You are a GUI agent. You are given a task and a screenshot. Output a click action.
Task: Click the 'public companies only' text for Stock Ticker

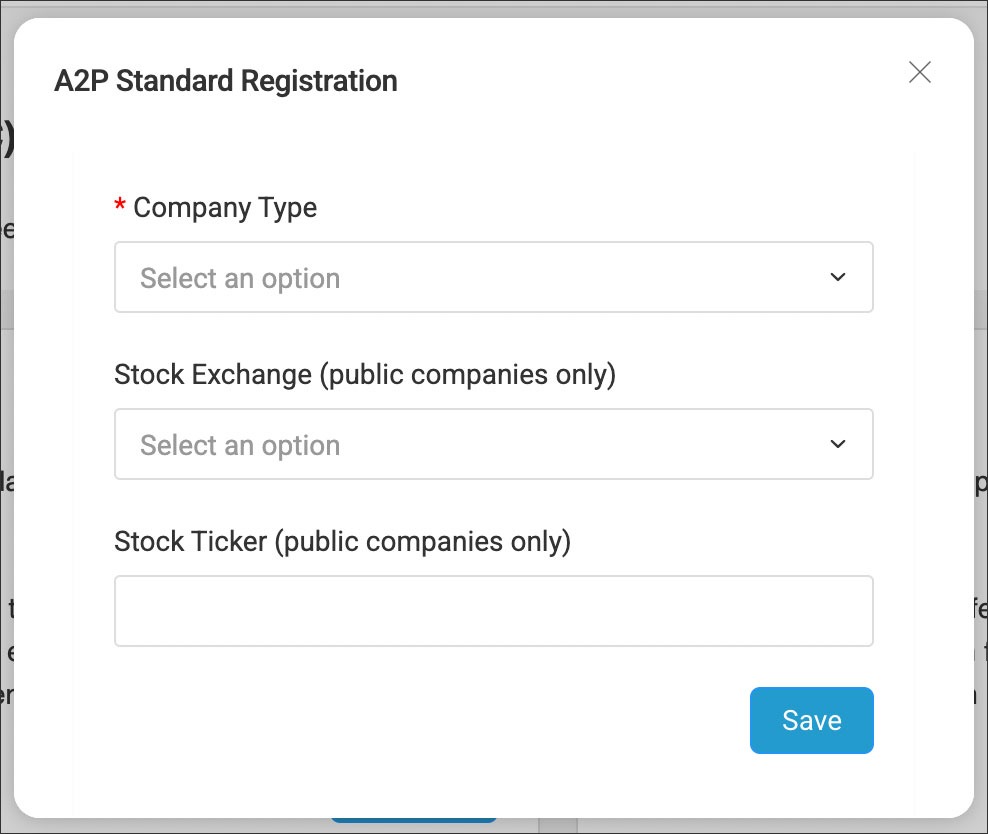pyautogui.click(x=422, y=542)
